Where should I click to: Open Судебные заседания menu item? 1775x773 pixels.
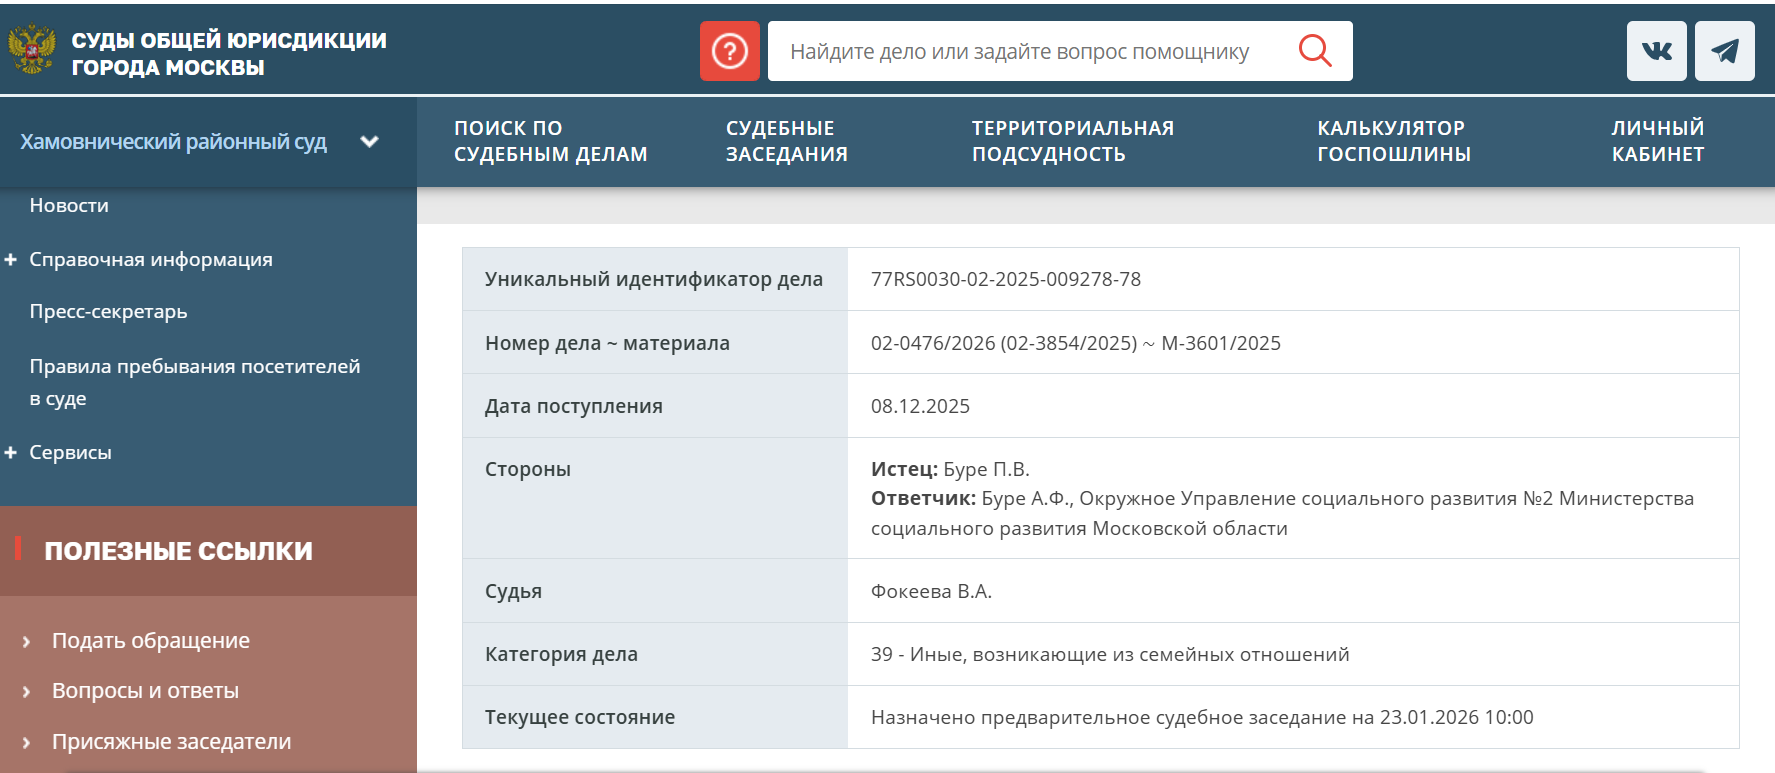click(x=787, y=141)
